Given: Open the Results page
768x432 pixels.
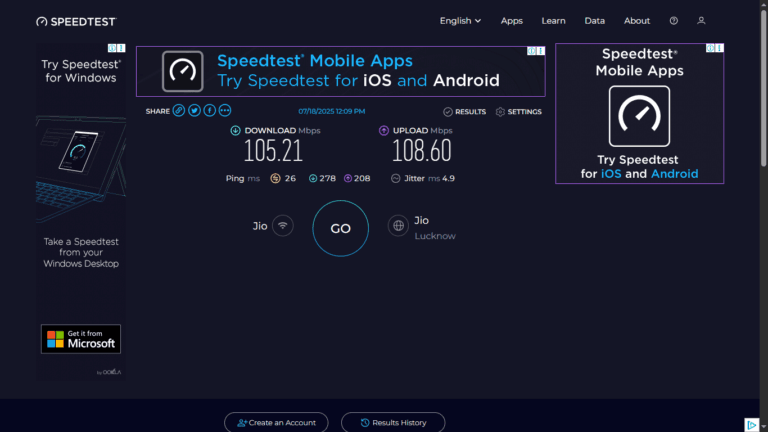Looking at the screenshot, I should (x=464, y=112).
